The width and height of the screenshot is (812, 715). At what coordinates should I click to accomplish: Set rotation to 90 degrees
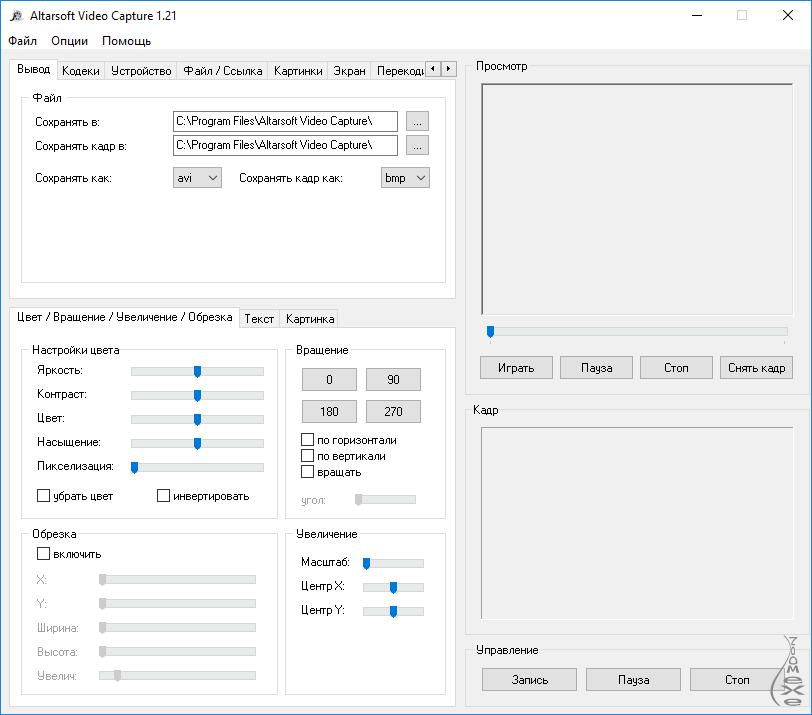tap(394, 380)
